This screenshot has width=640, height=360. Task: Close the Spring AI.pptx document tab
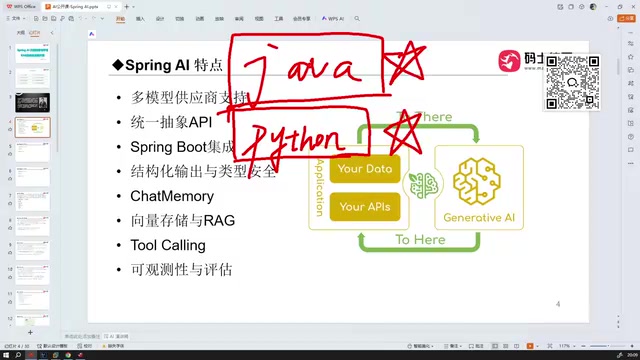pos(116,7)
